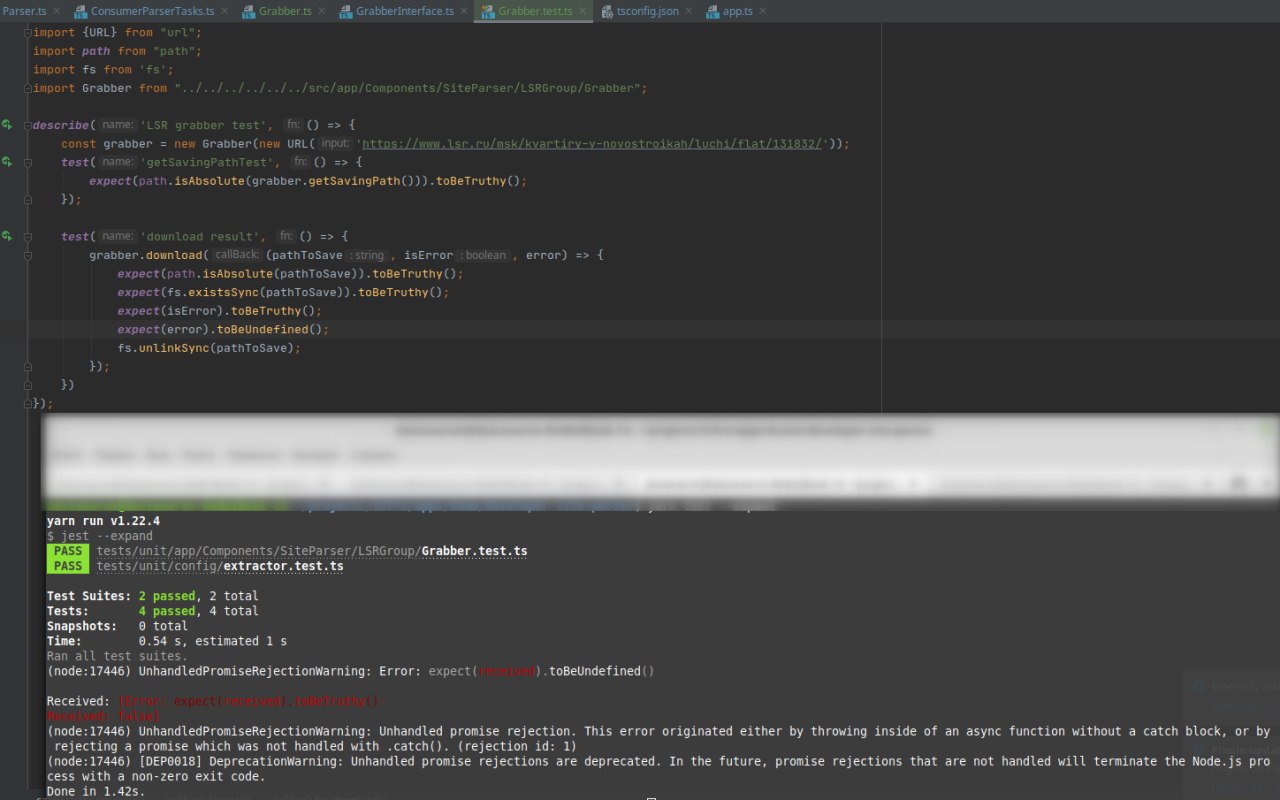Close the tsconfig.json tab
1280x800 pixels.
687,11
